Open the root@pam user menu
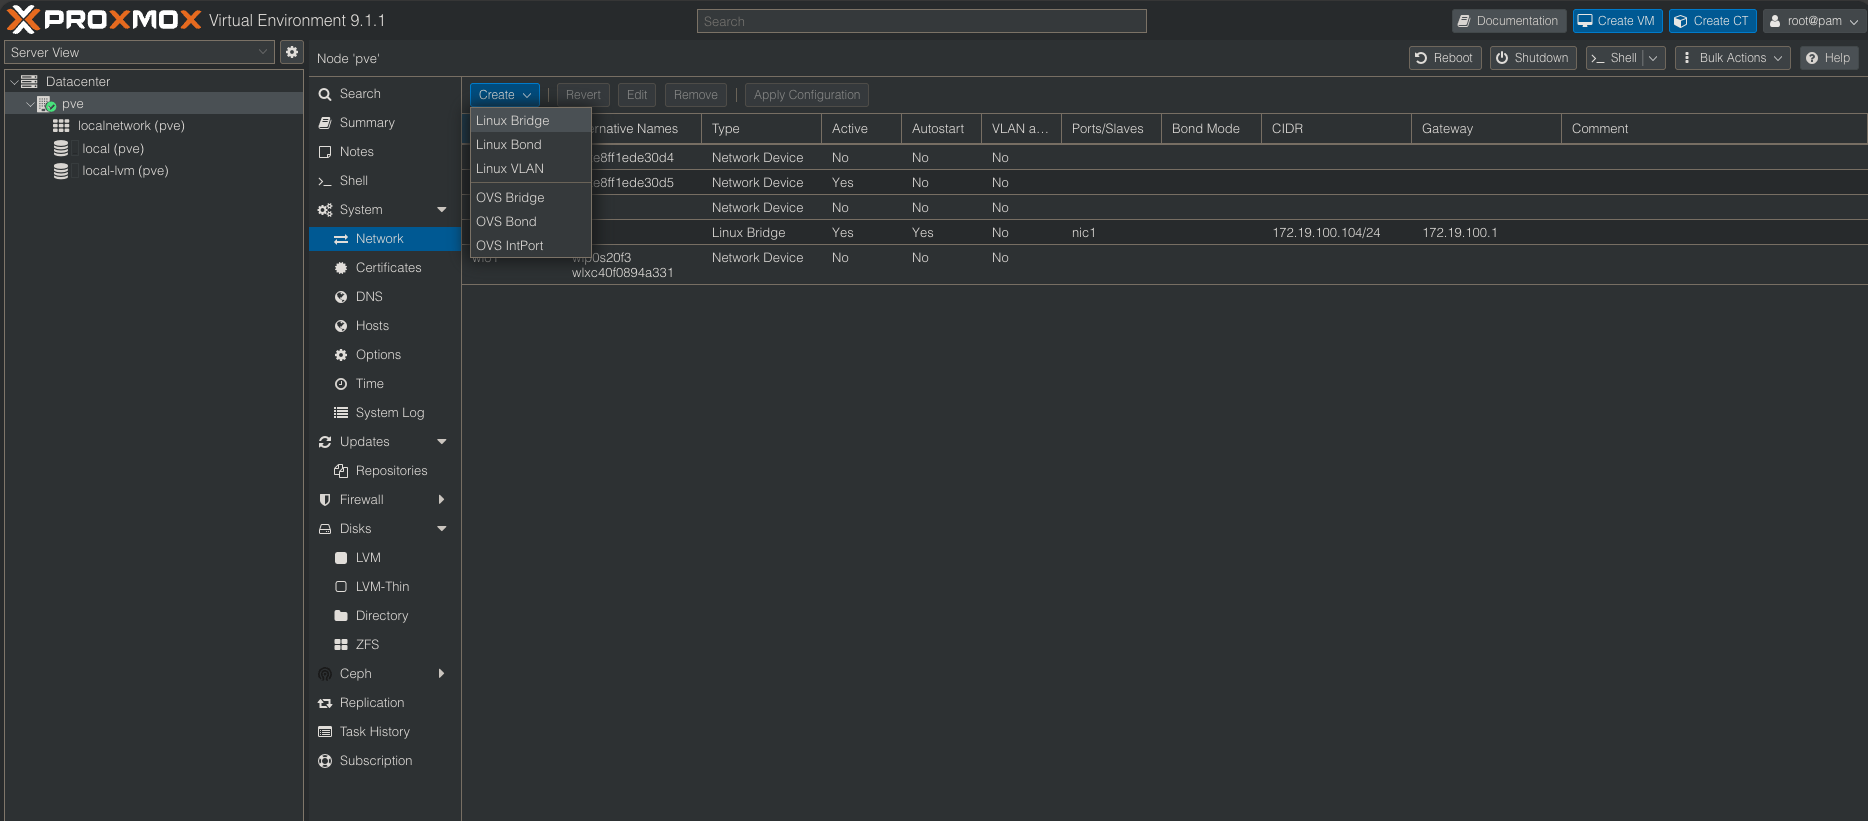Viewport: 1868px width, 821px height. pos(1813,21)
